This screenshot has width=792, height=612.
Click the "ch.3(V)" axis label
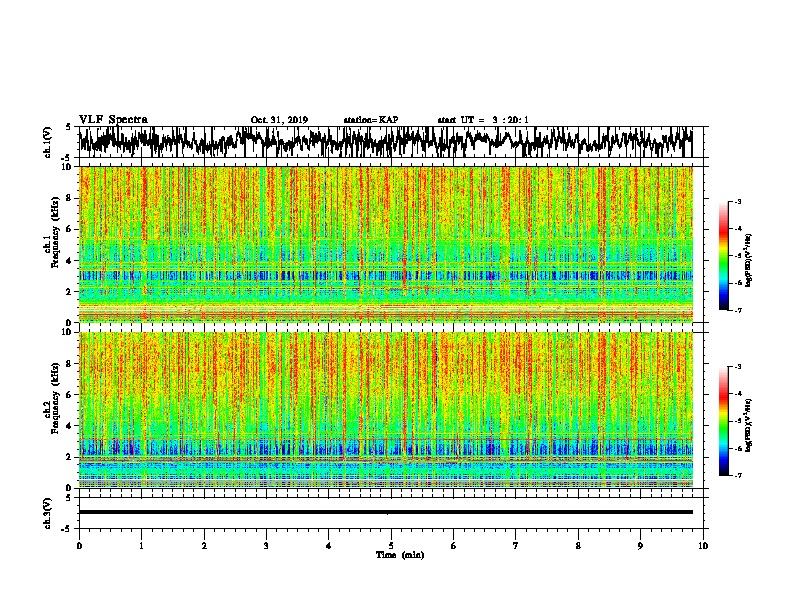(x=47, y=513)
